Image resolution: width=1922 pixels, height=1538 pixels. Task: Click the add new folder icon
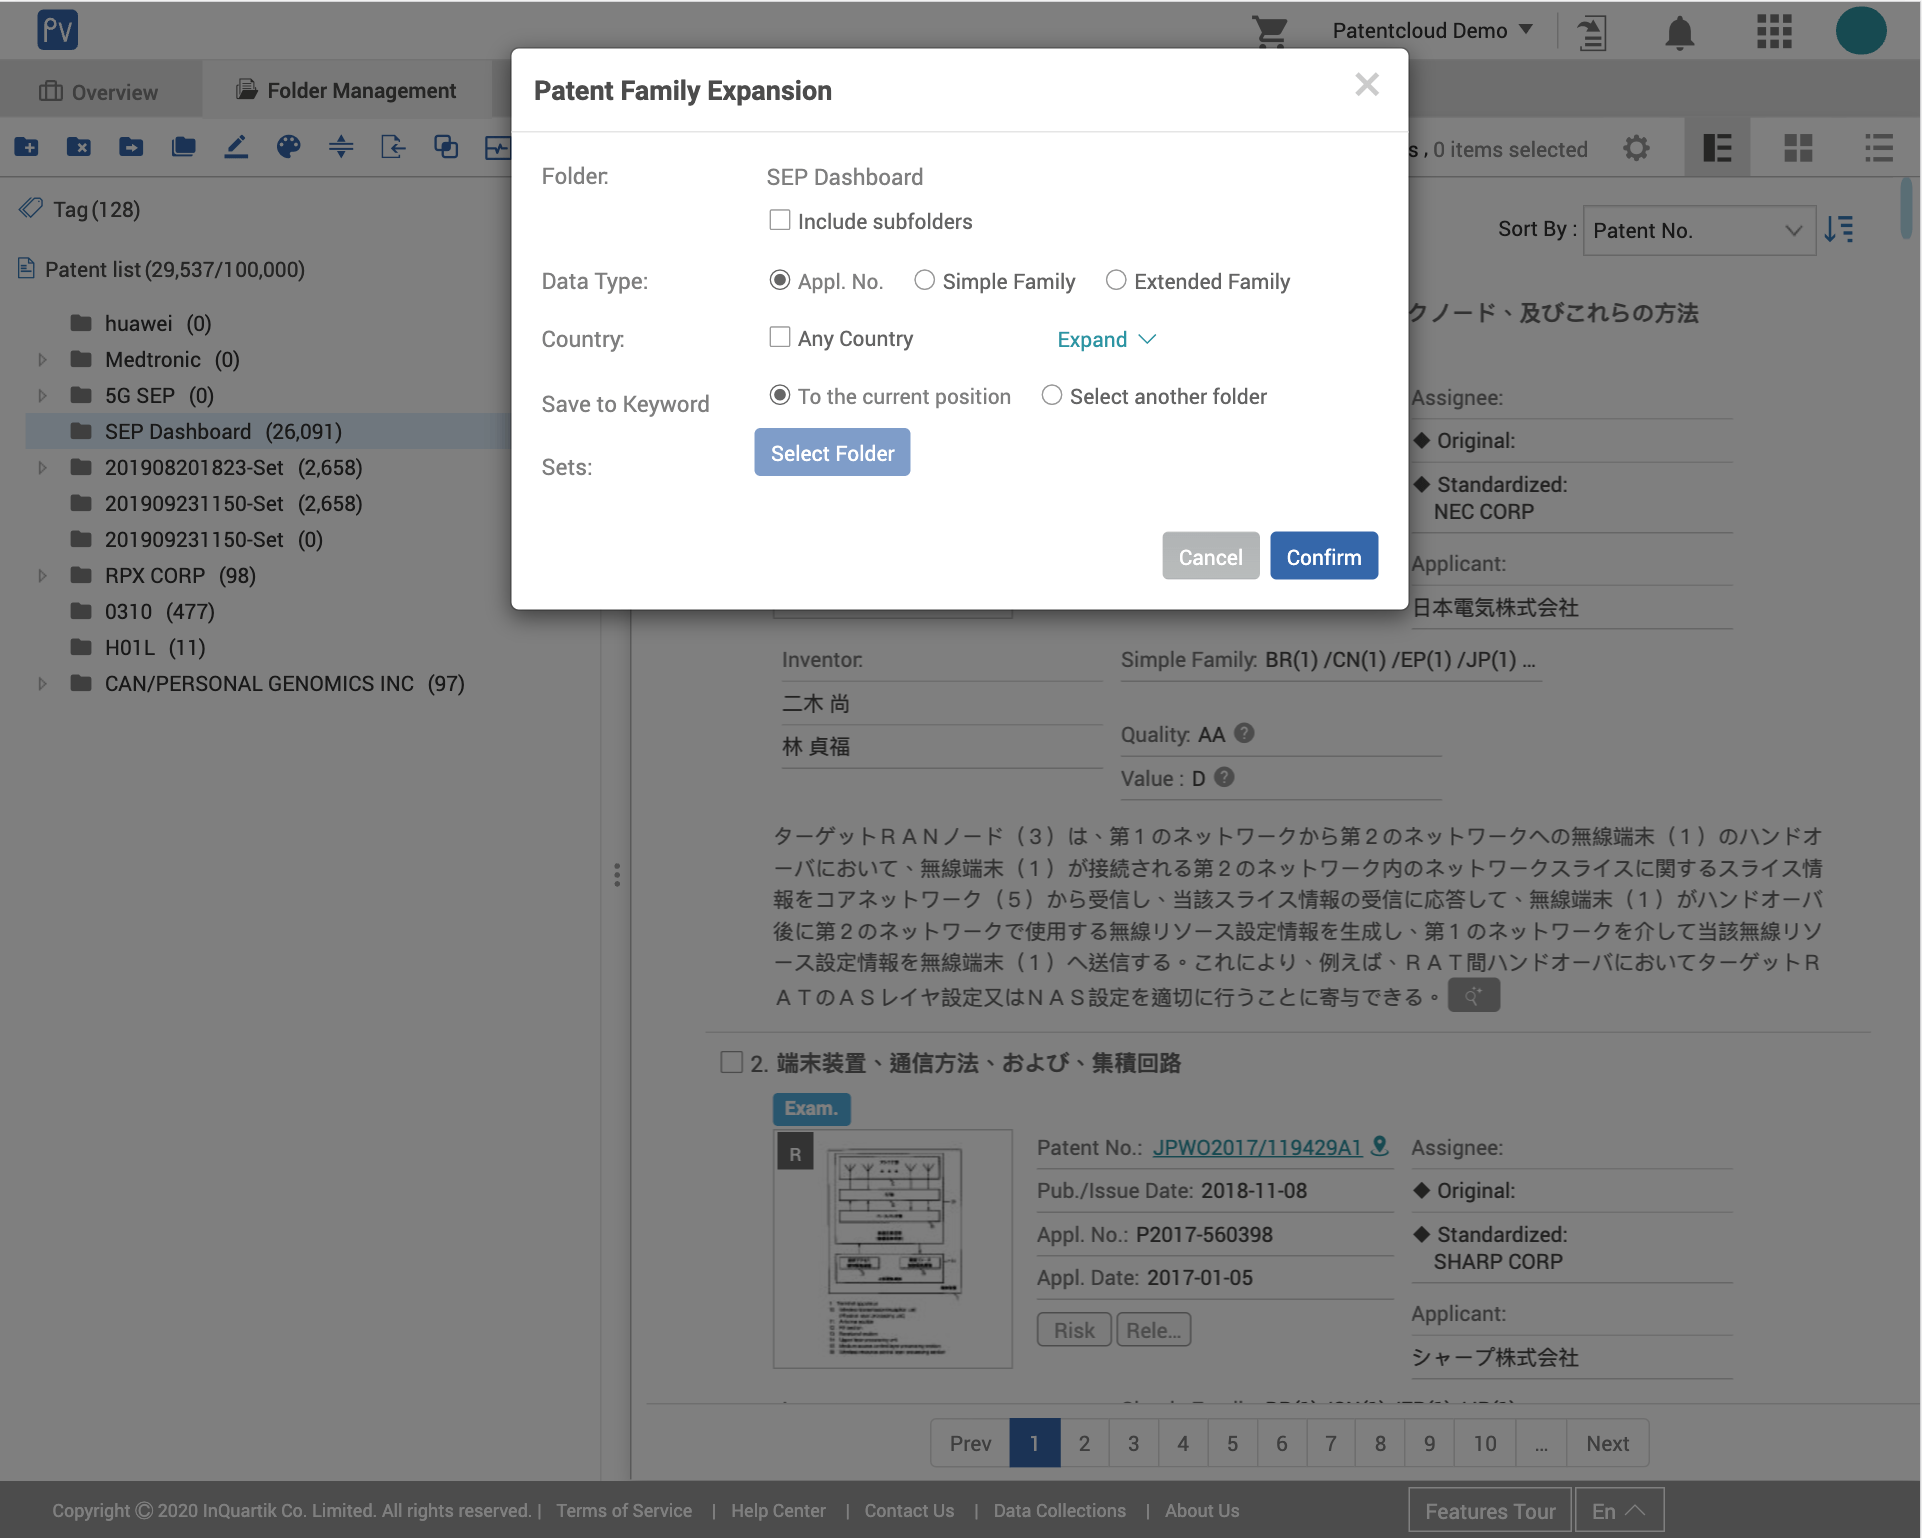coord(27,148)
